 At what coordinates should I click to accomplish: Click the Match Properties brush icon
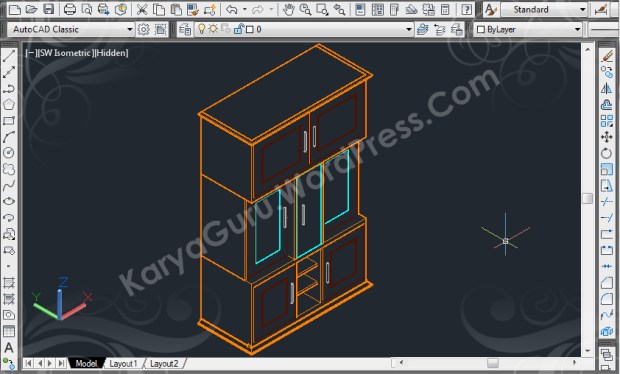coord(193,9)
